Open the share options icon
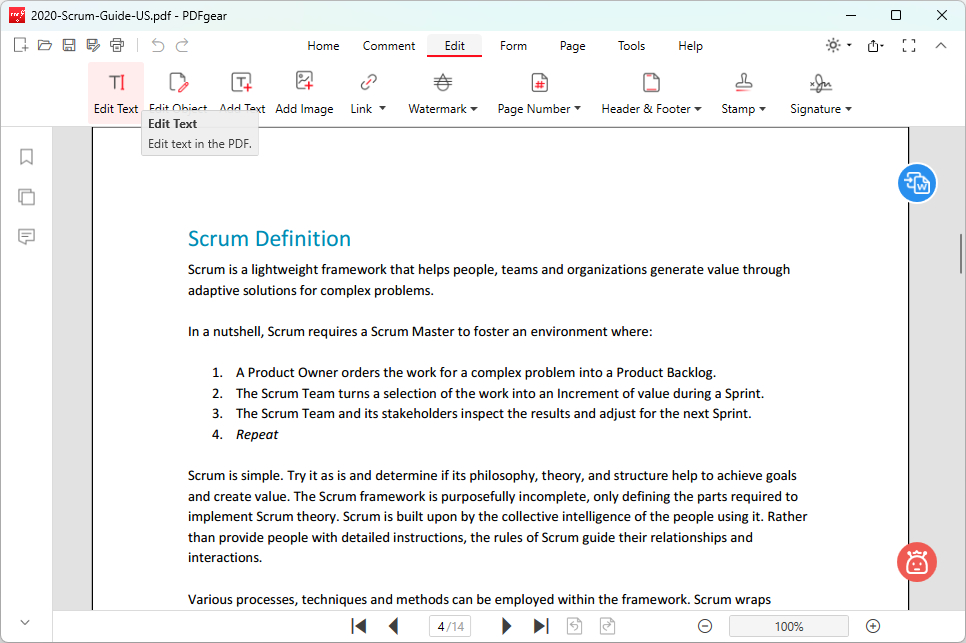966x643 pixels. tap(875, 46)
